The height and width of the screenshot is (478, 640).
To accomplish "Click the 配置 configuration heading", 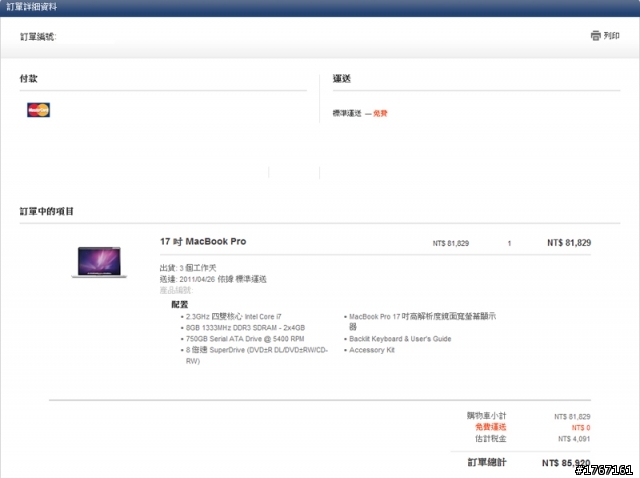I will pyautogui.click(x=180, y=305).
